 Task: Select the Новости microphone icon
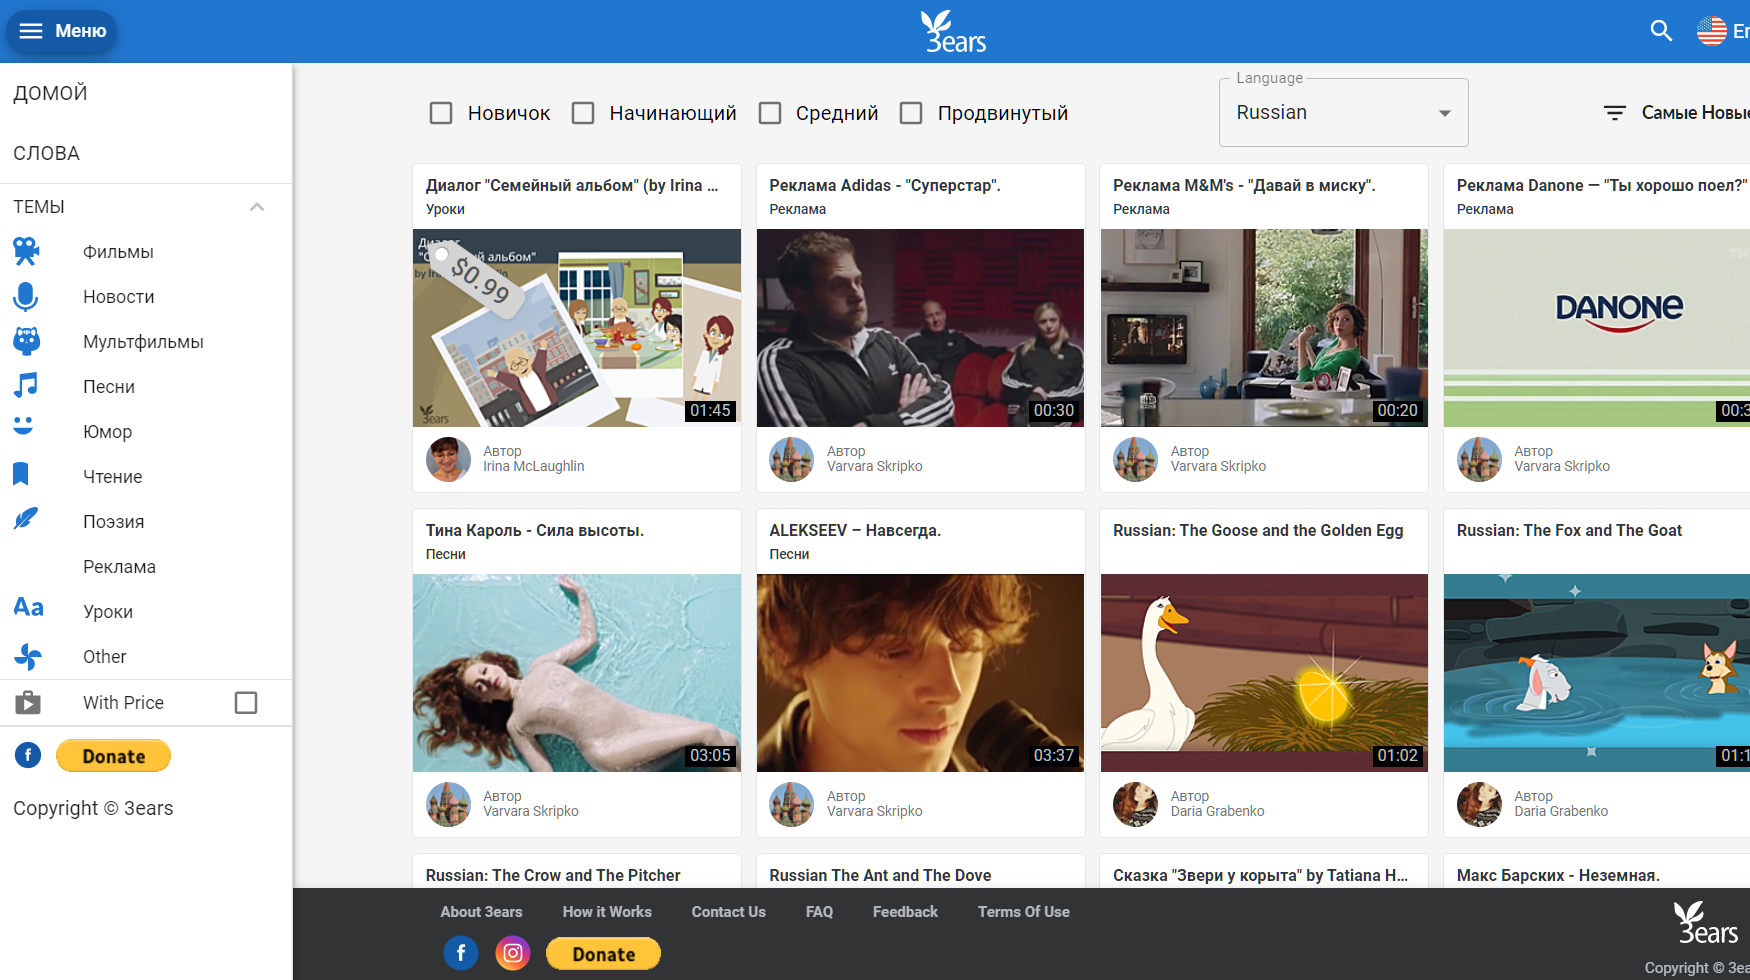pyautogui.click(x=27, y=297)
